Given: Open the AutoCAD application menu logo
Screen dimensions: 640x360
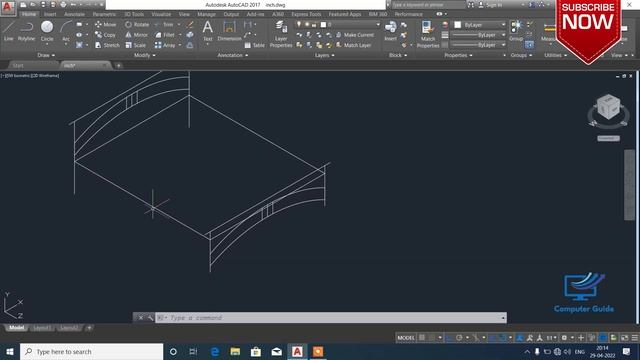Looking at the screenshot, I should pyautogui.click(x=8, y=7).
